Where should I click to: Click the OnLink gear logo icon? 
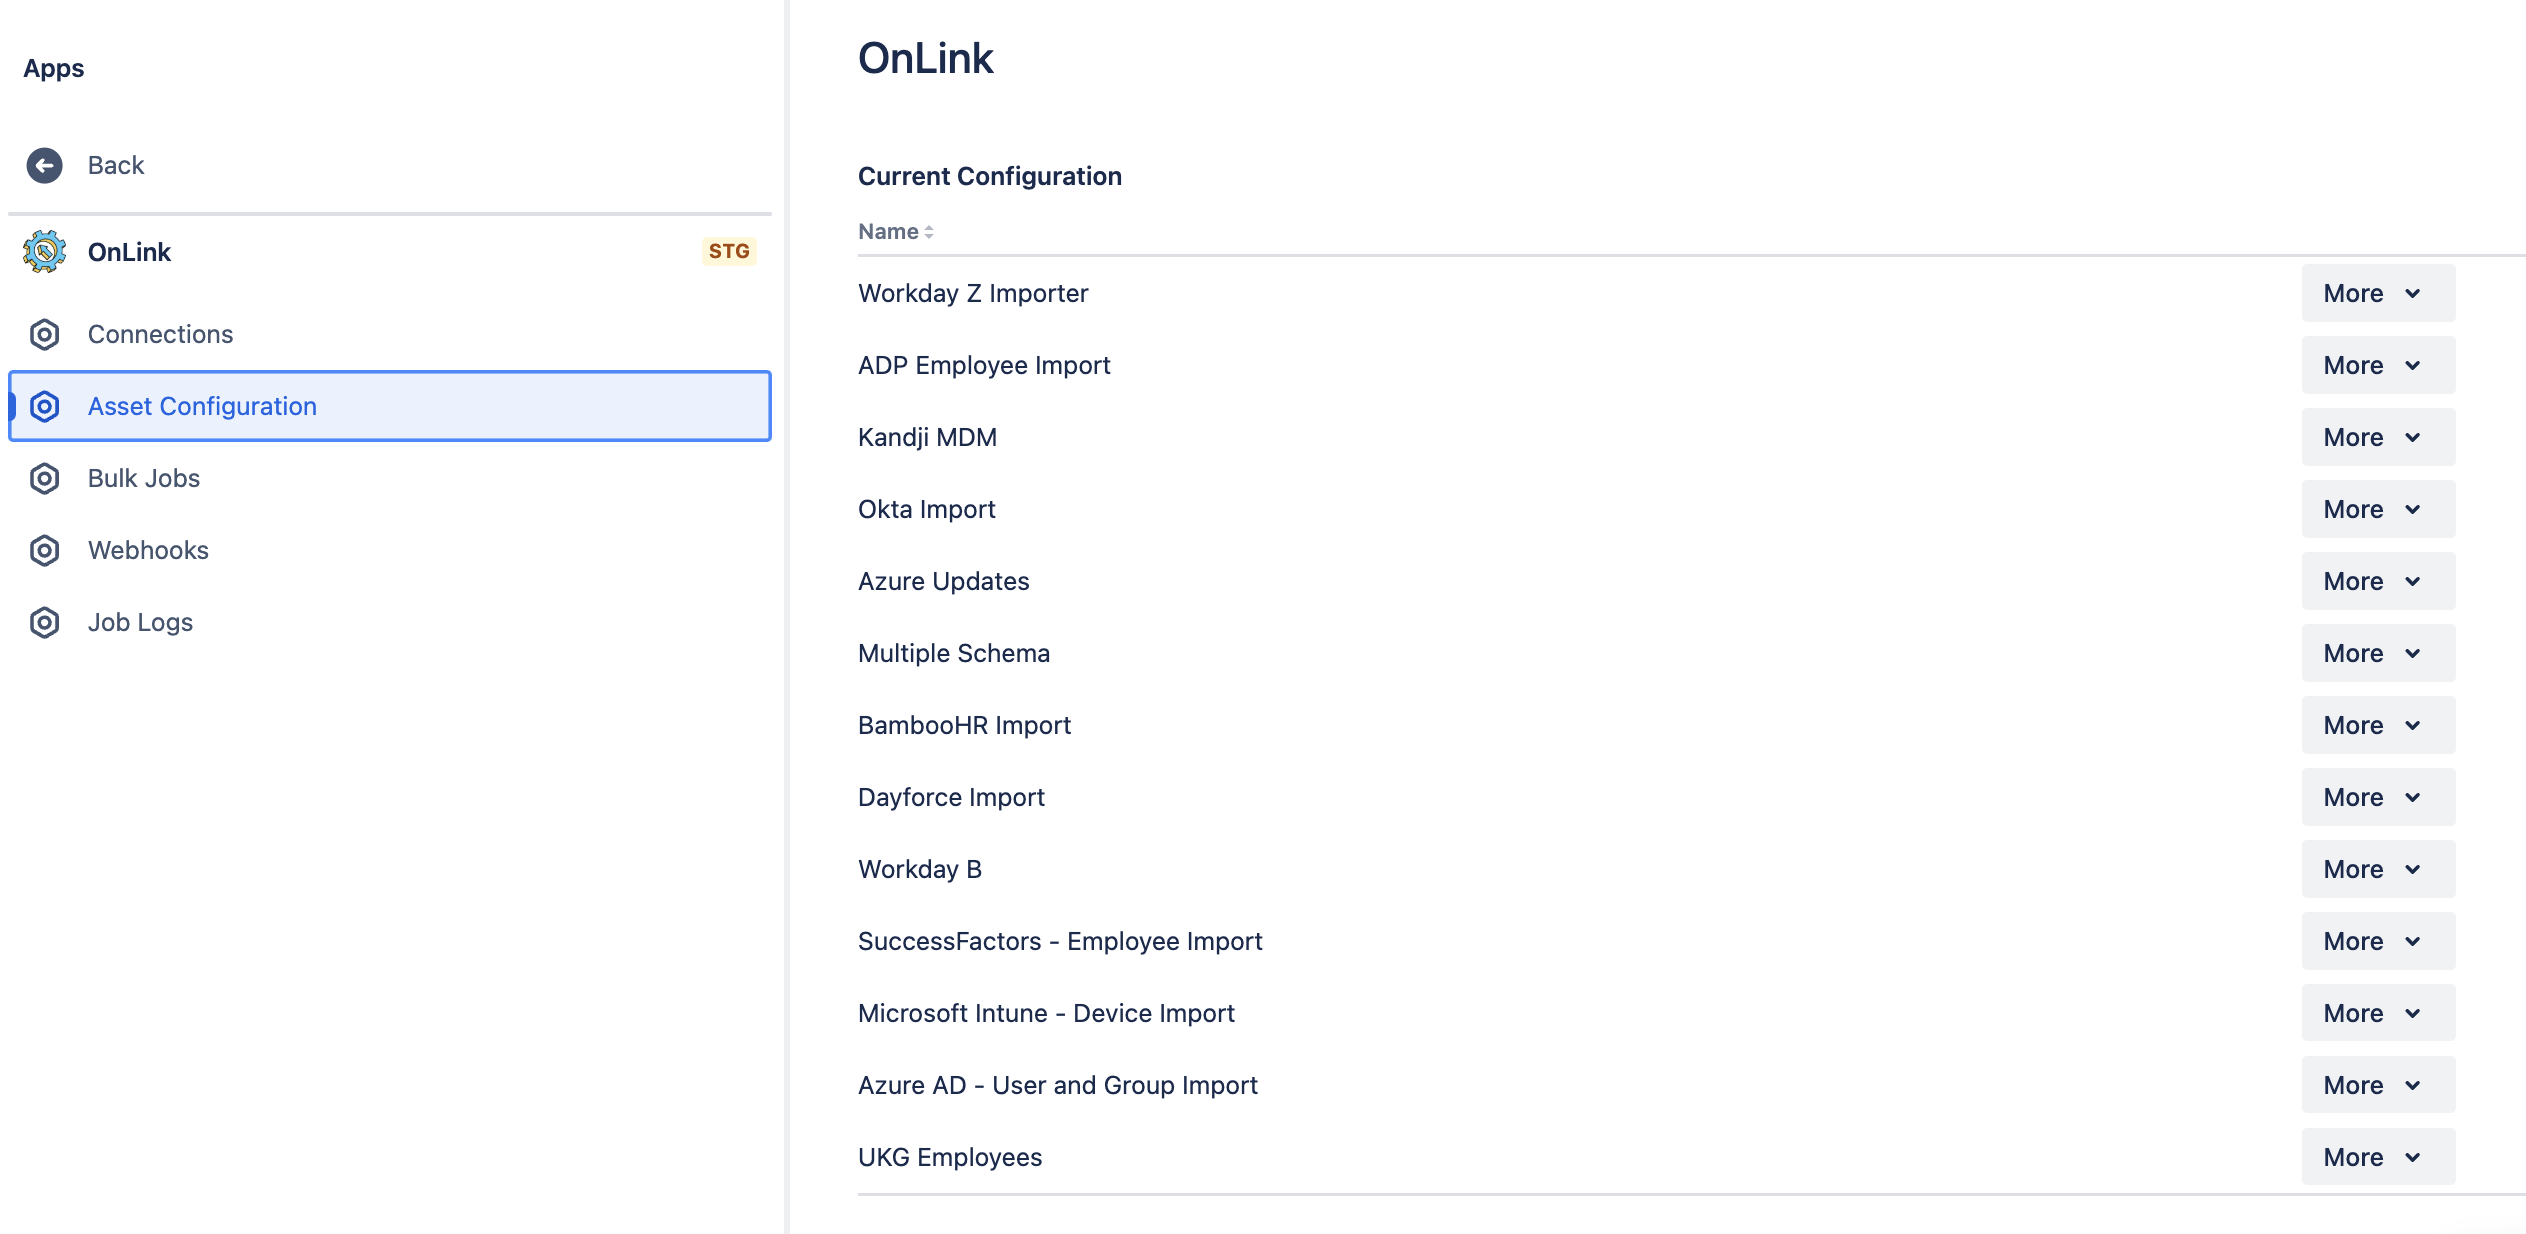coord(45,251)
